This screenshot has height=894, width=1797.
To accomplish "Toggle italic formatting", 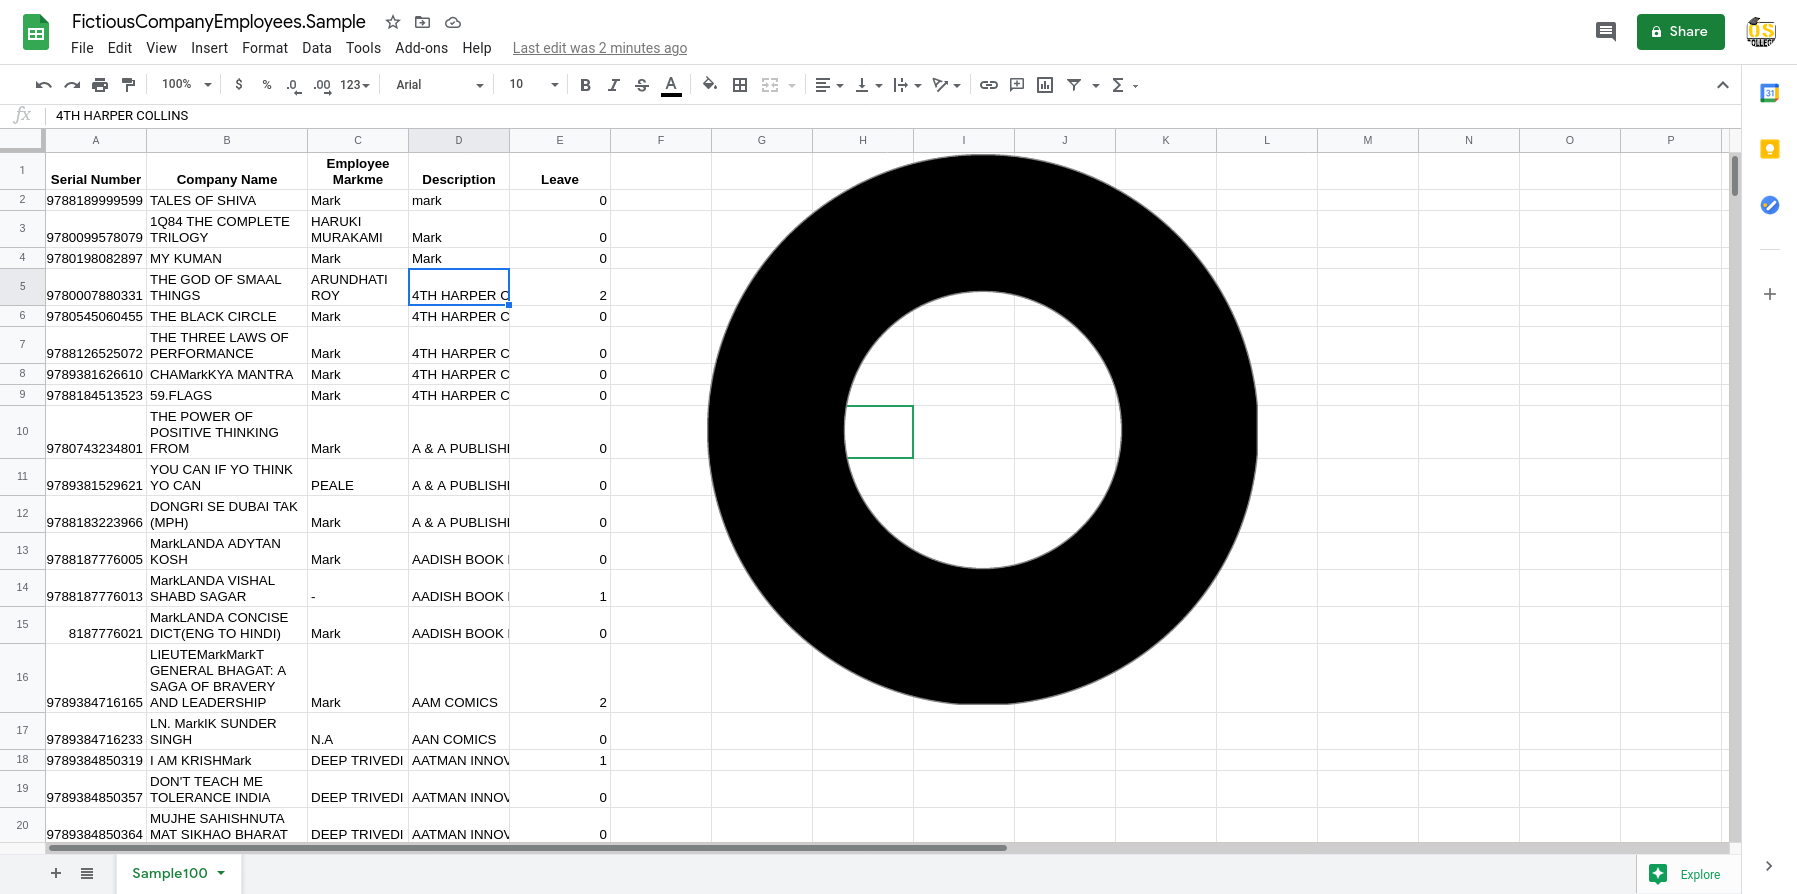I will pyautogui.click(x=613, y=85).
